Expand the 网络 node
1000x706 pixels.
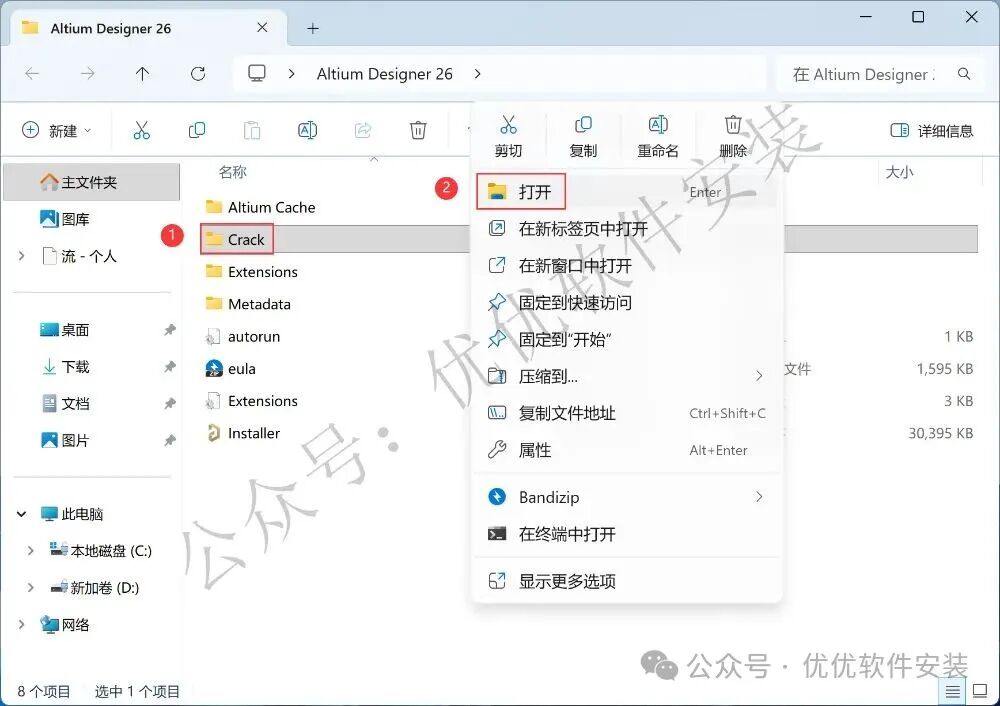22,624
